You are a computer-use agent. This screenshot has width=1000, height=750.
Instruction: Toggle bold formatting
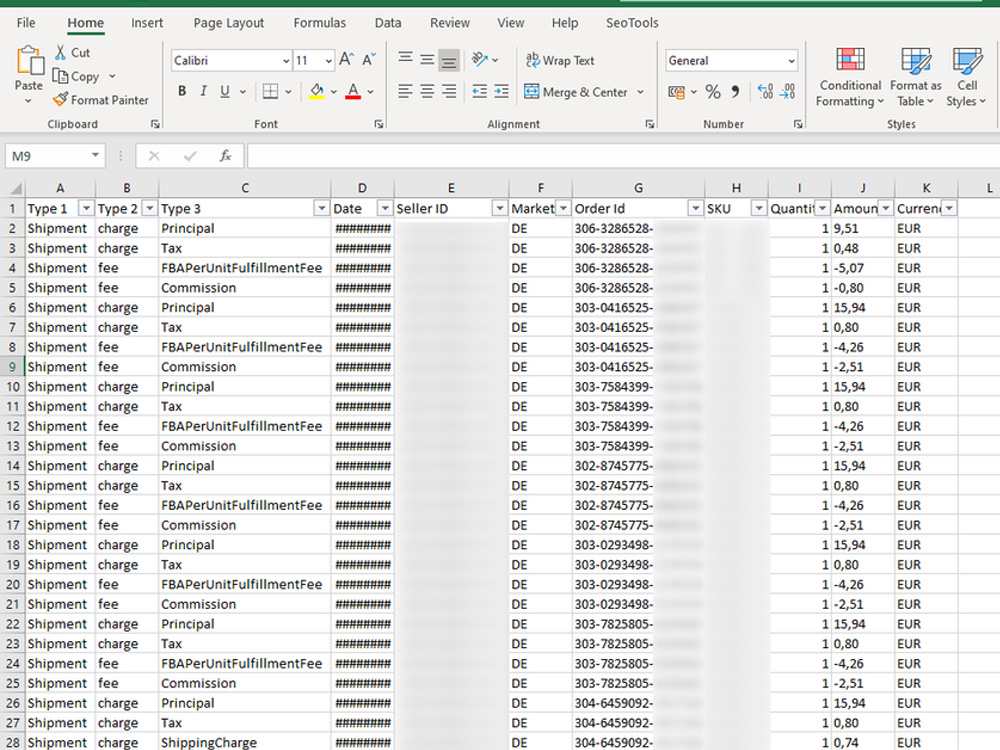182,91
